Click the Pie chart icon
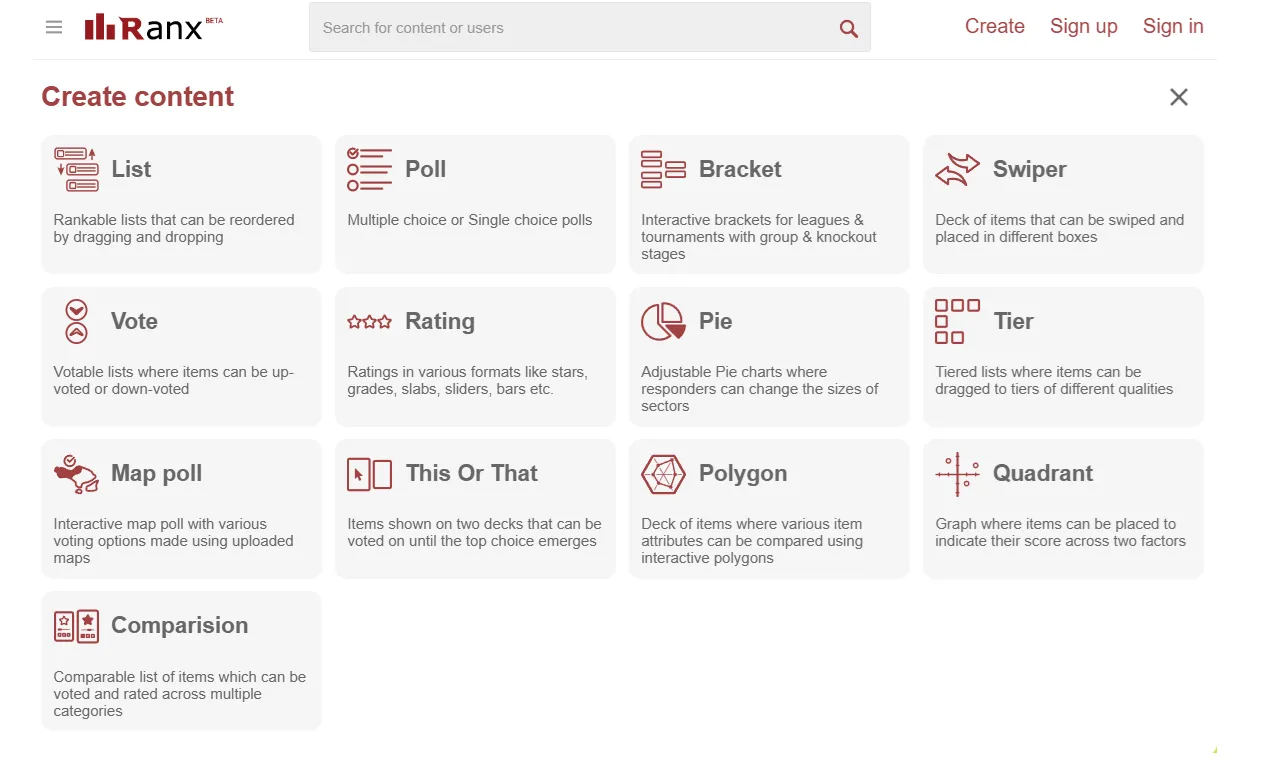The image size is (1270, 760). (663, 321)
